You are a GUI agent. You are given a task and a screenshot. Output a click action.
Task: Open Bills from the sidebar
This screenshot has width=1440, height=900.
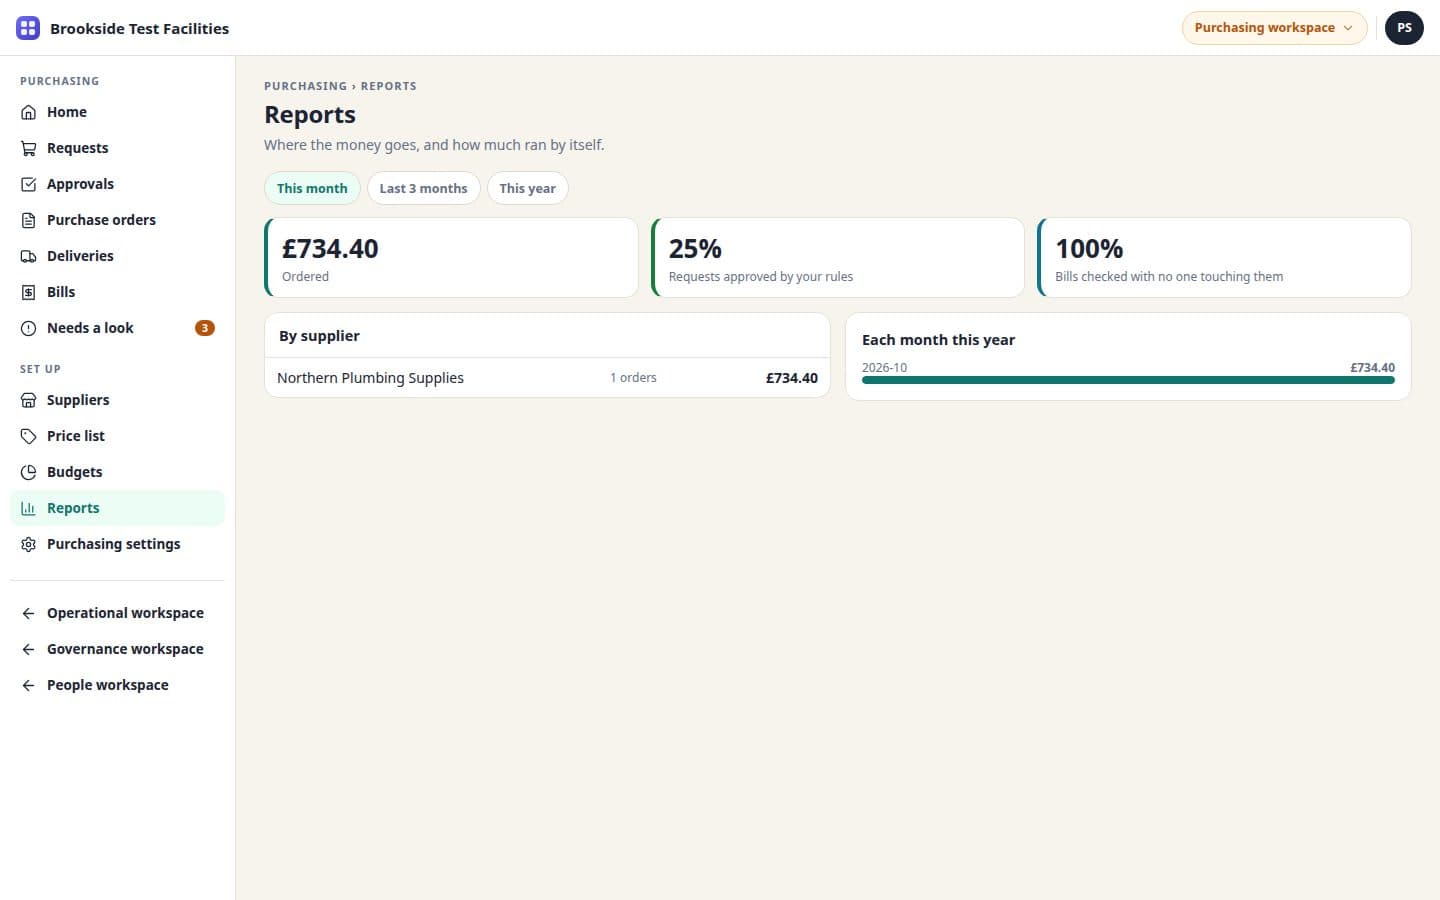(117, 292)
